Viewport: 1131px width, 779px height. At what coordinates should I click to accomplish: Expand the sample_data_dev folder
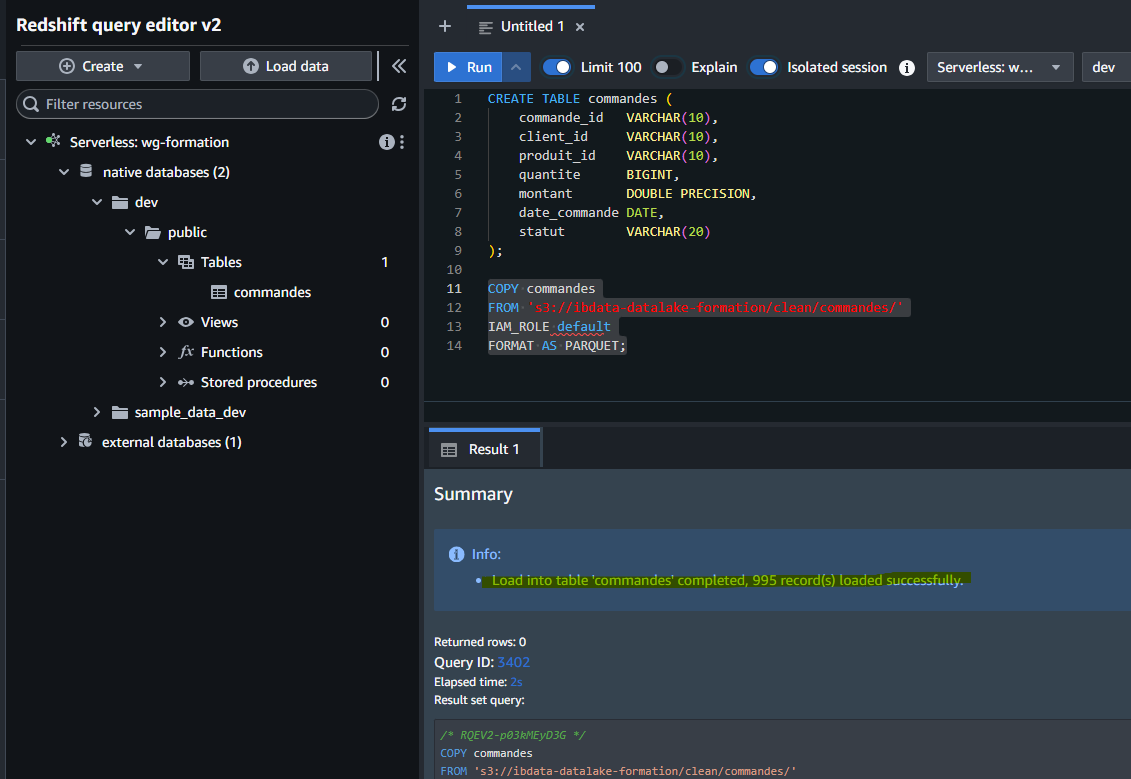(97, 412)
